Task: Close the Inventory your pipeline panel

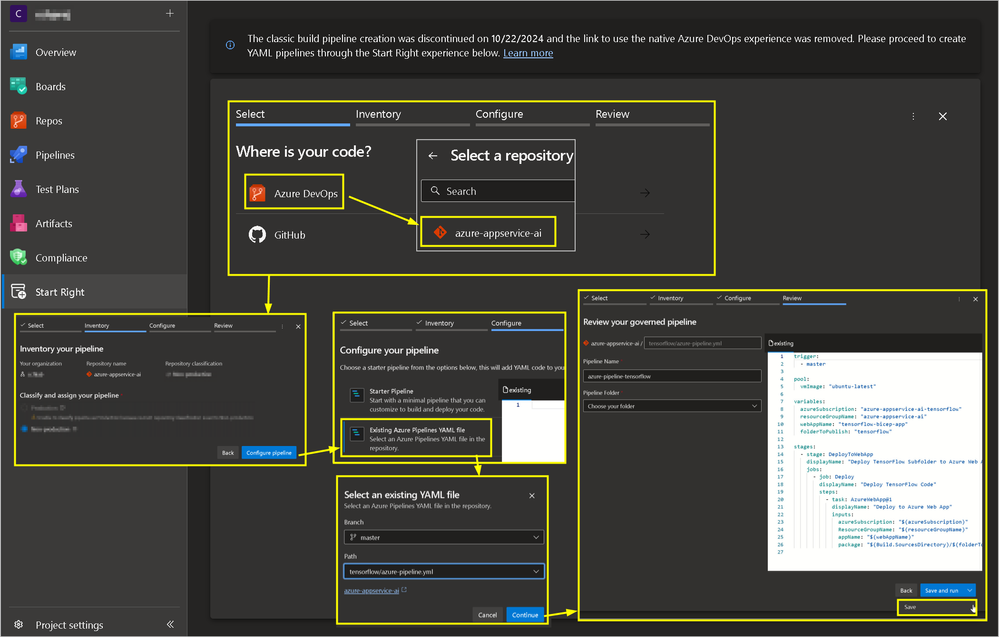Action: (x=298, y=327)
